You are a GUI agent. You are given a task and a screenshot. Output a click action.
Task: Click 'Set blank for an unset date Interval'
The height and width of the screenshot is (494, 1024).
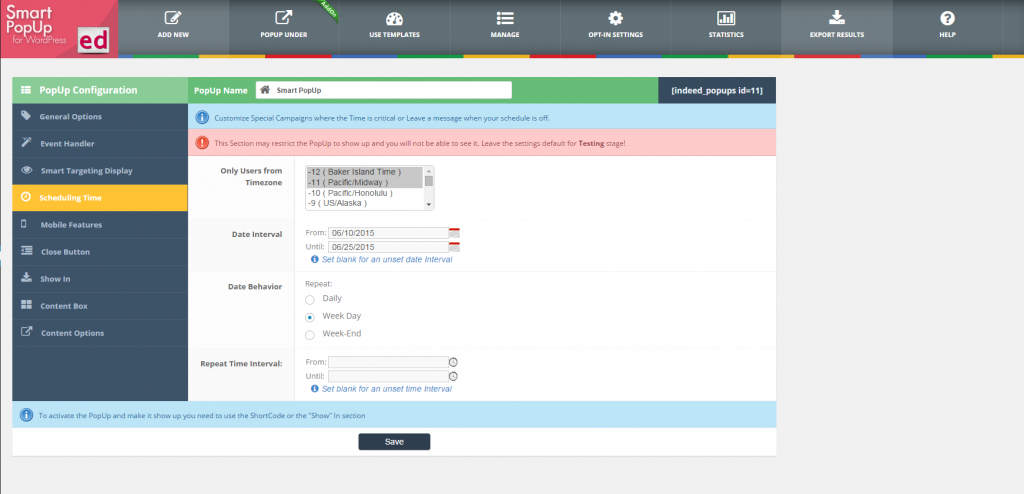pos(387,259)
